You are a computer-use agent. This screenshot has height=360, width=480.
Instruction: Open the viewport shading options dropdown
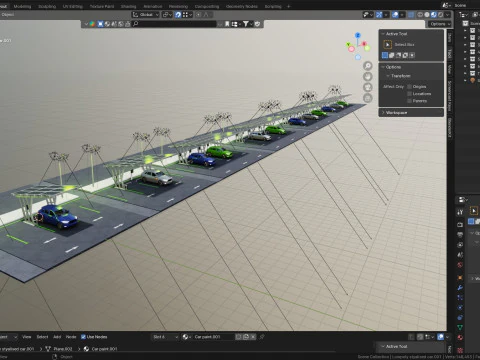point(448,15)
